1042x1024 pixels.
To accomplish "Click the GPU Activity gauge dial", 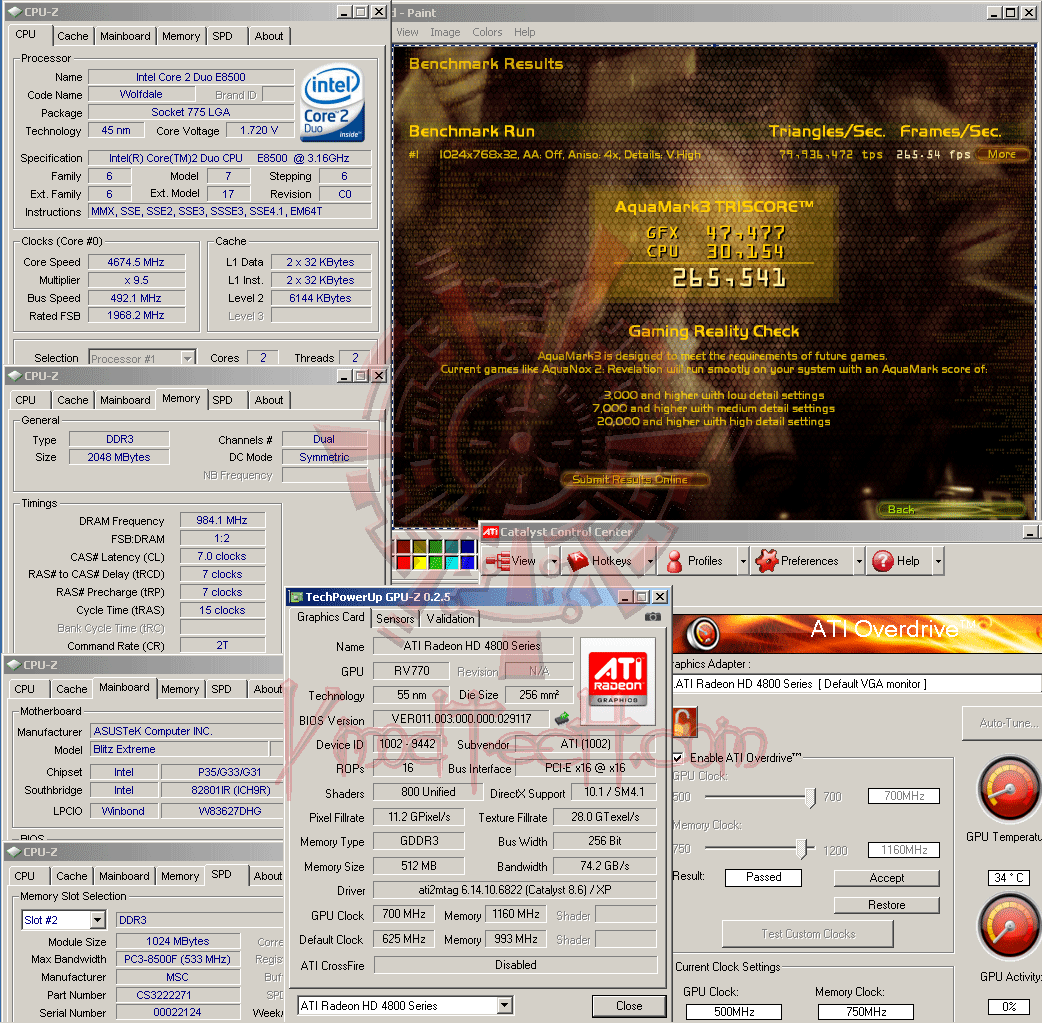I will [x=1008, y=926].
